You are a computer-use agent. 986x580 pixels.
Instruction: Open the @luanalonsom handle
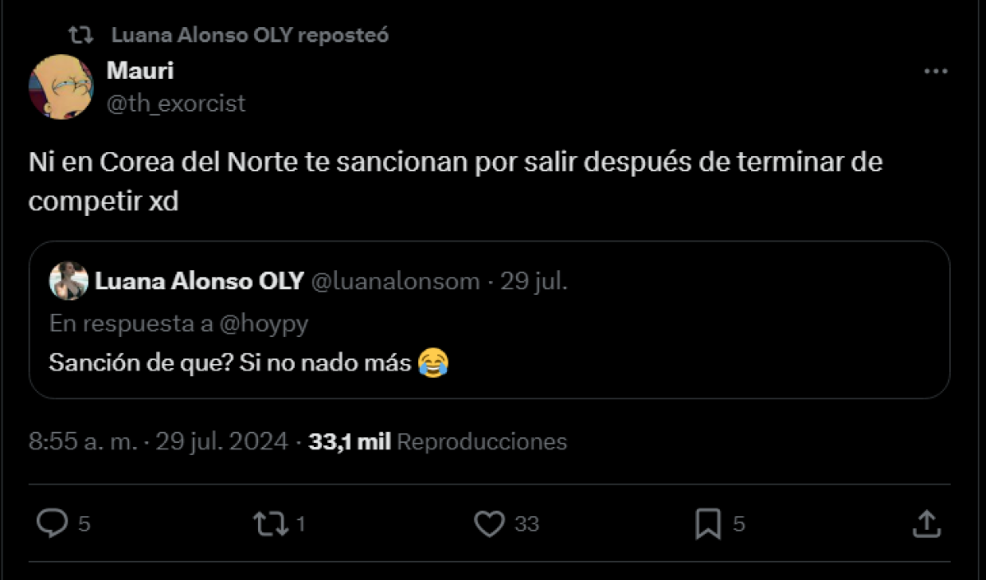[396, 282]
